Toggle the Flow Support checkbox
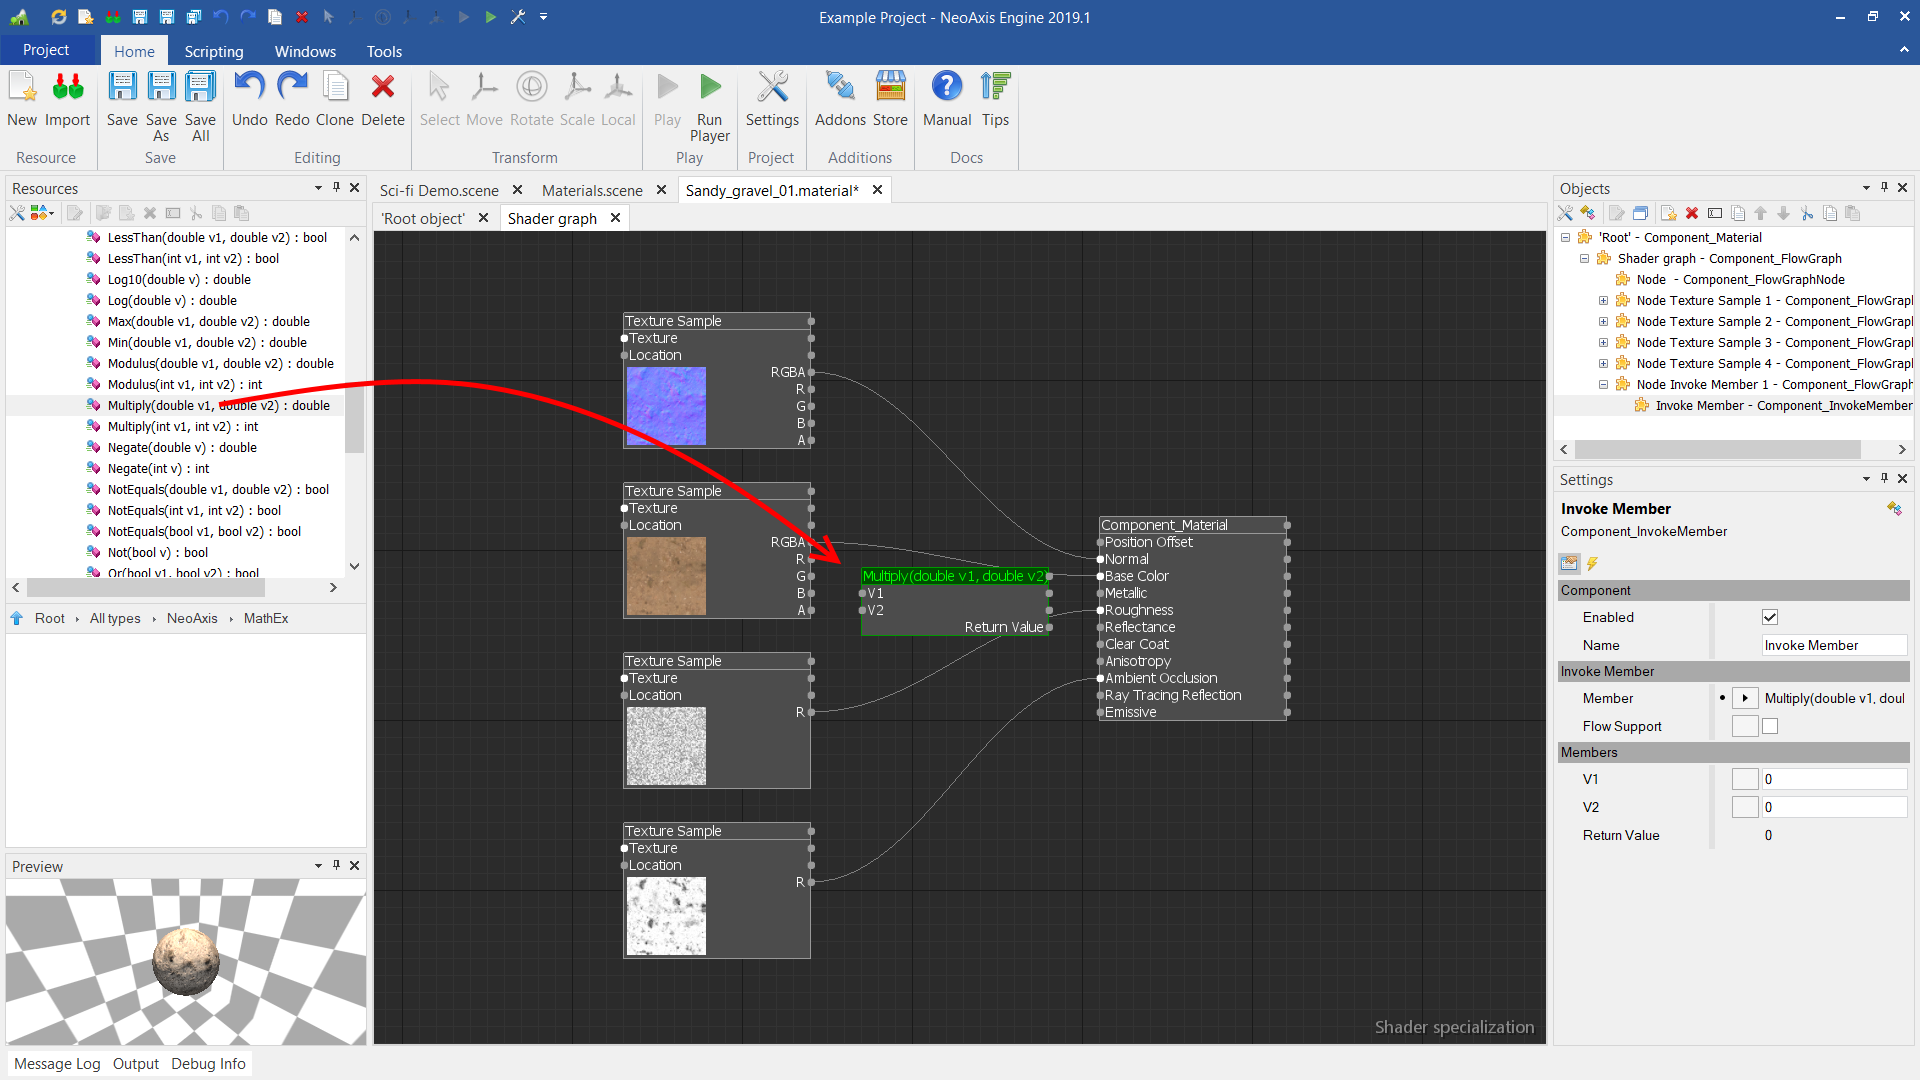The height and width of the screenshot is (1080, 1920). [x=1770, y=726]
